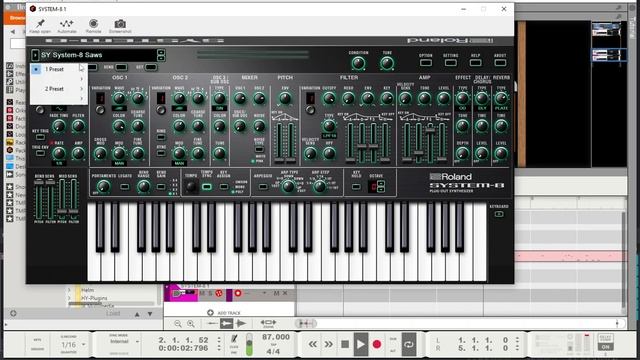Click the OSC 2 variation round button
640x360 pixels.
tap(161, 109)
